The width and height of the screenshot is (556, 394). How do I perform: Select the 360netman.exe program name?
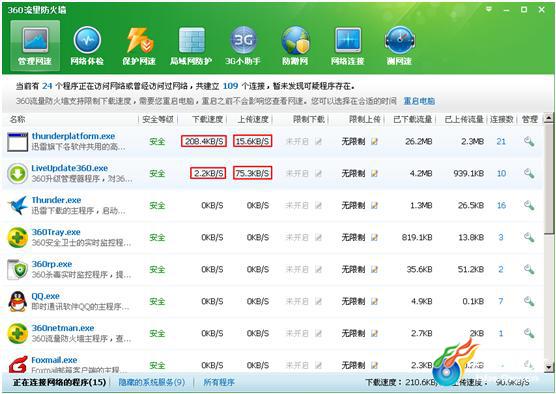pyautogui.click(x=63, y=328)
